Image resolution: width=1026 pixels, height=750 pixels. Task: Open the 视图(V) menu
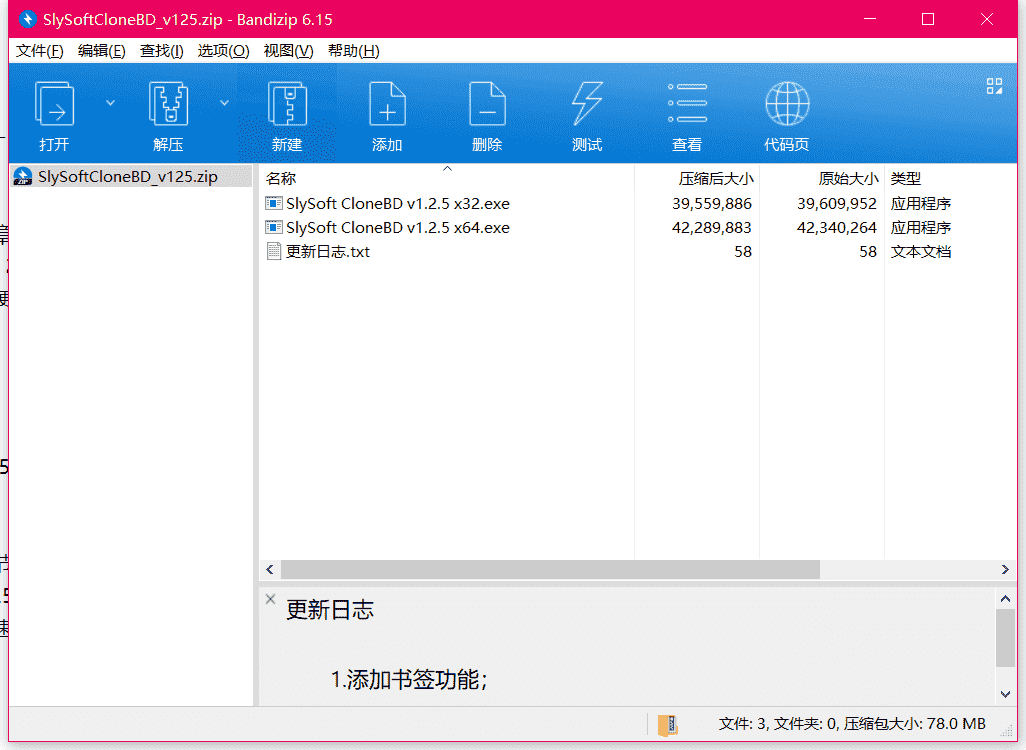tap(289, 51)
